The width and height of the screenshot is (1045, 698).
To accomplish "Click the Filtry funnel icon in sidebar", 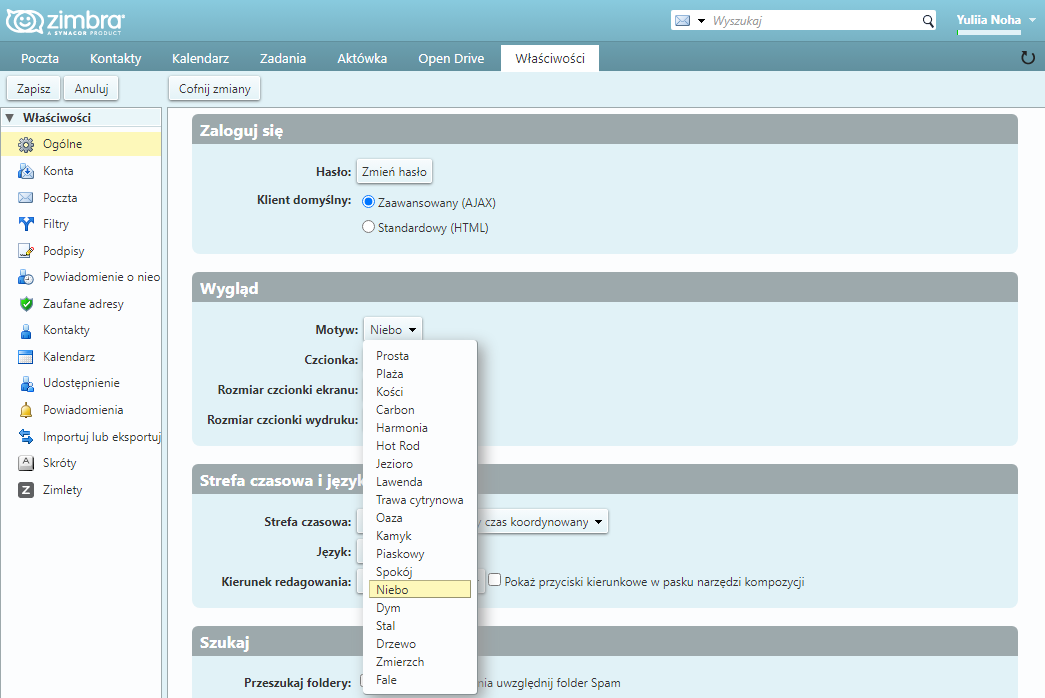I will point(26,224).
